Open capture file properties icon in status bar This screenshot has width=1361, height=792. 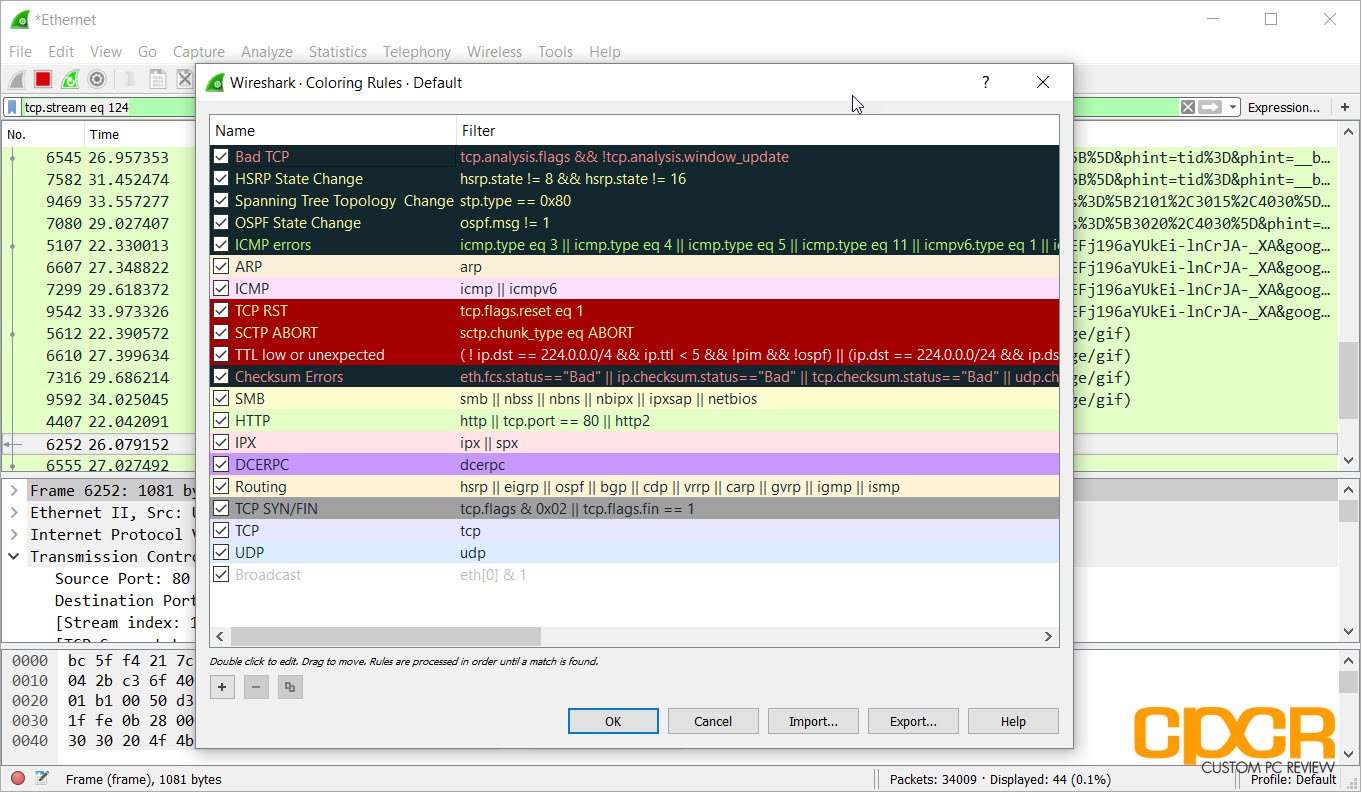[42, 778]
